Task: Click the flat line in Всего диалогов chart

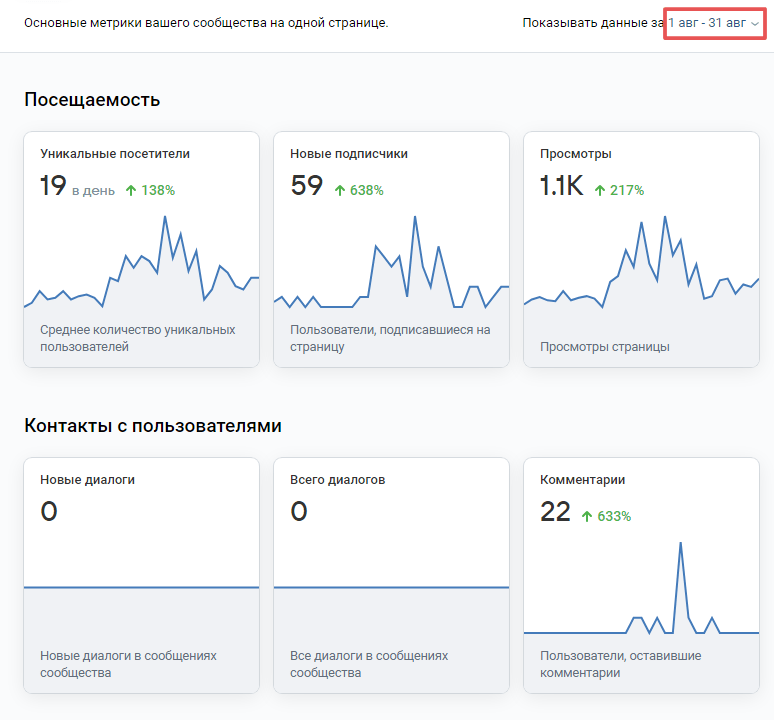Action: click(x=391, y=587)
